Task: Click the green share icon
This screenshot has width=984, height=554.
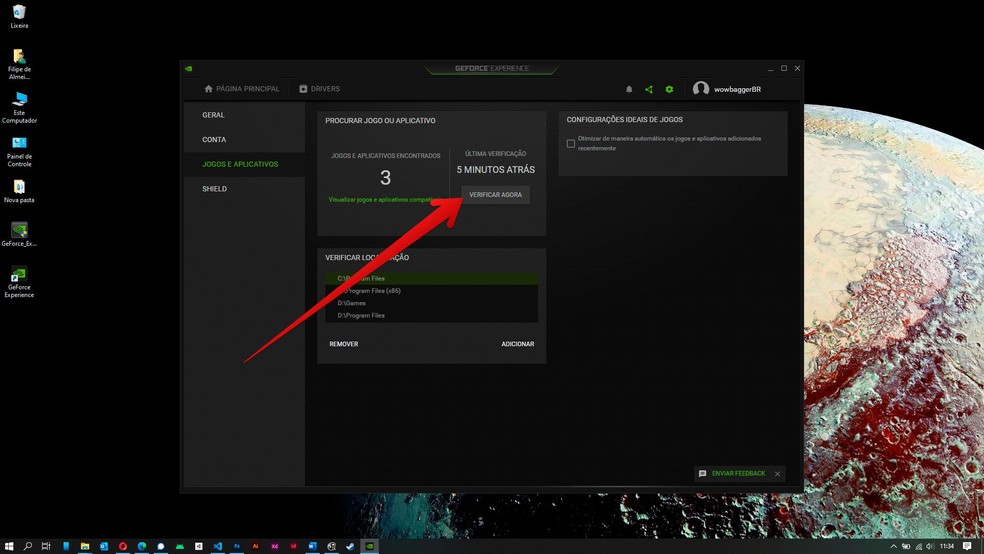Action: tap(649, 89)
